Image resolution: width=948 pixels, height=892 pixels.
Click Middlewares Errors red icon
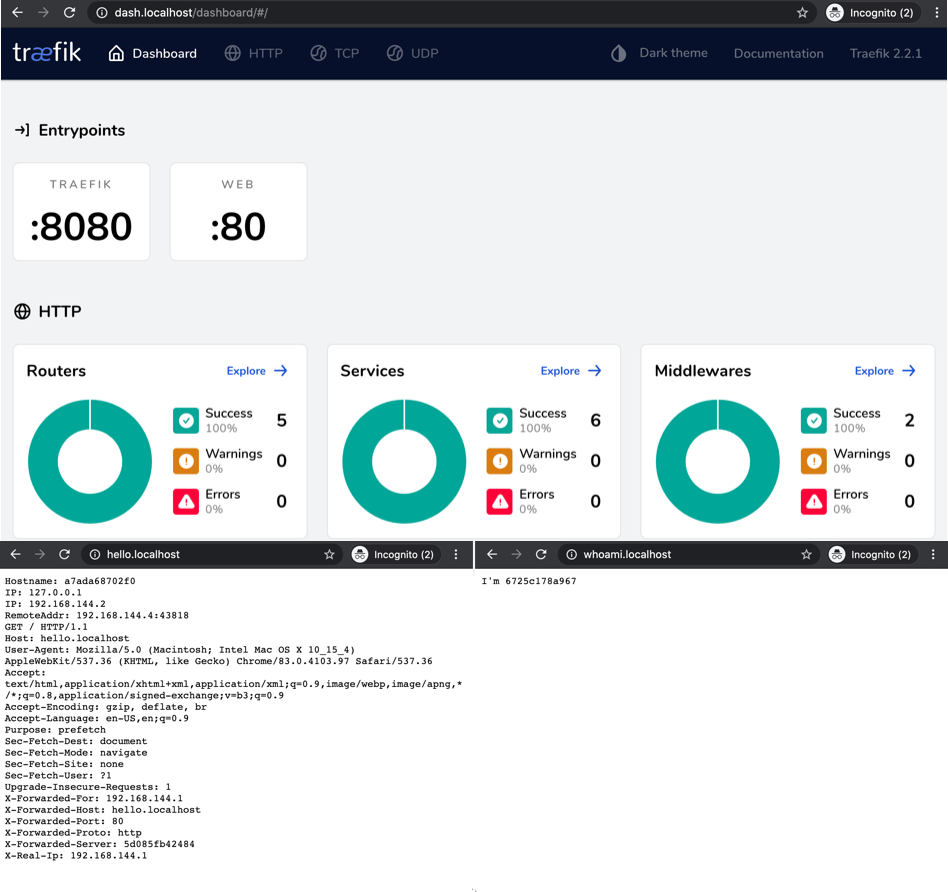pyautogui.click(x=814, y=501)
